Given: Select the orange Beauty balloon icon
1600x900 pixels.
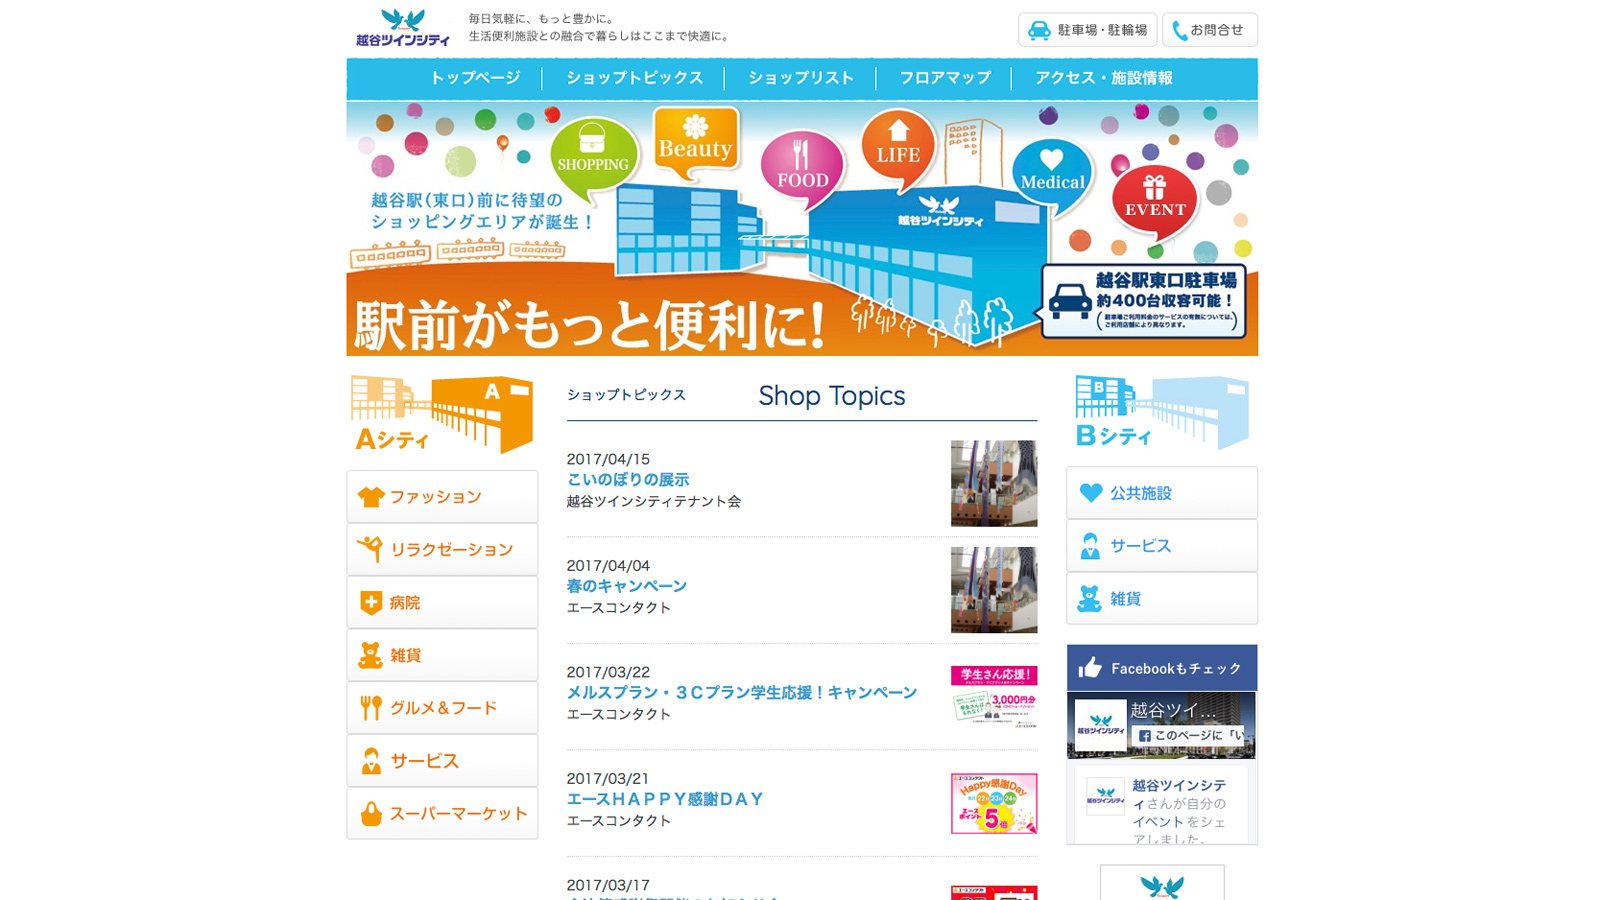Looking at the screenshot, I should tap(695, 143).
